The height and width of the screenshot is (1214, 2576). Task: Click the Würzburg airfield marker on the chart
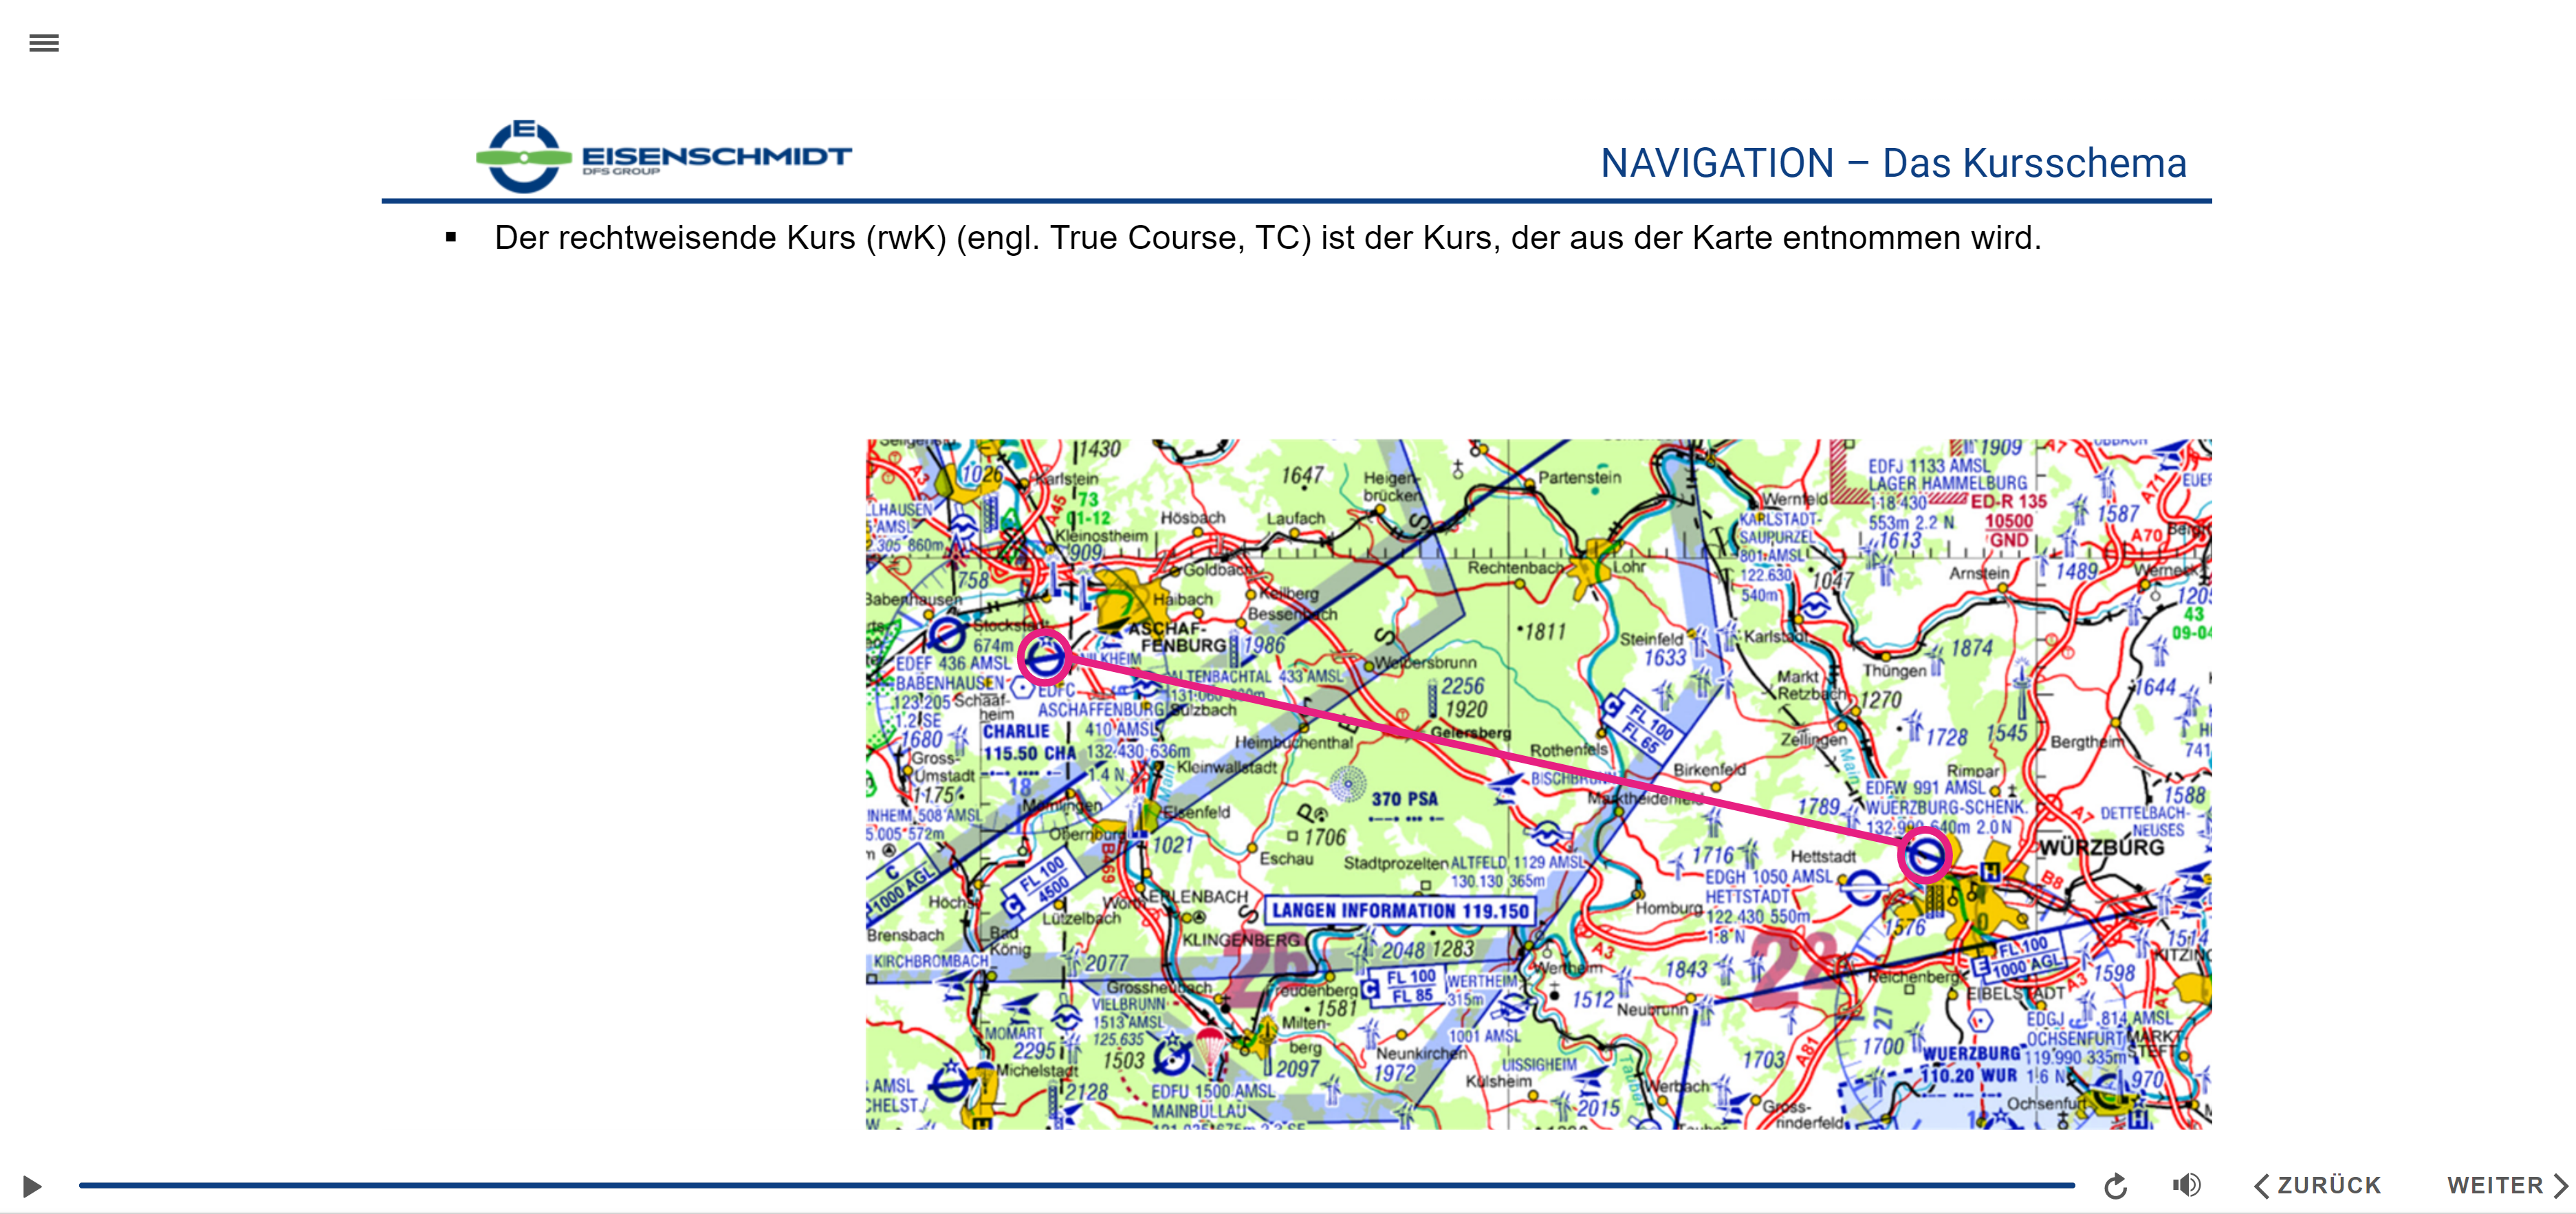(1925, 856)
